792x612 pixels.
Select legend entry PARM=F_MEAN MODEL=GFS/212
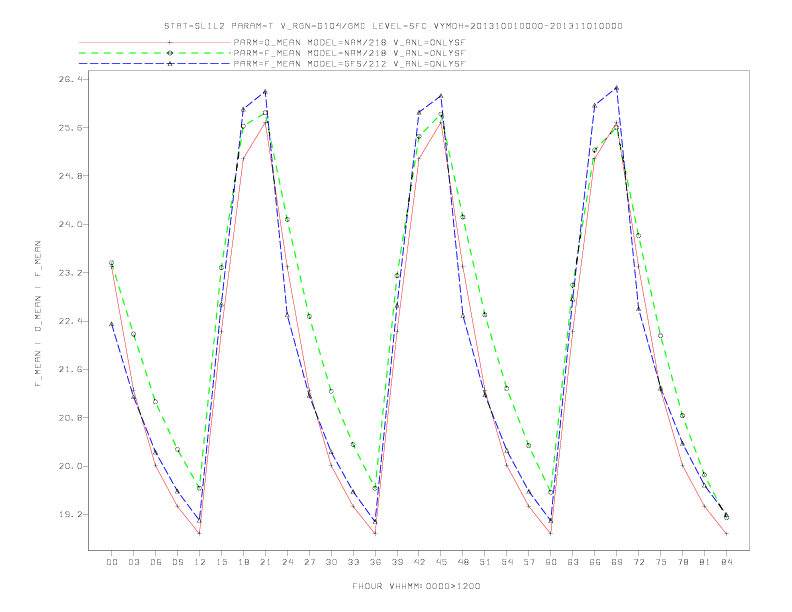[x=350, y=64]
